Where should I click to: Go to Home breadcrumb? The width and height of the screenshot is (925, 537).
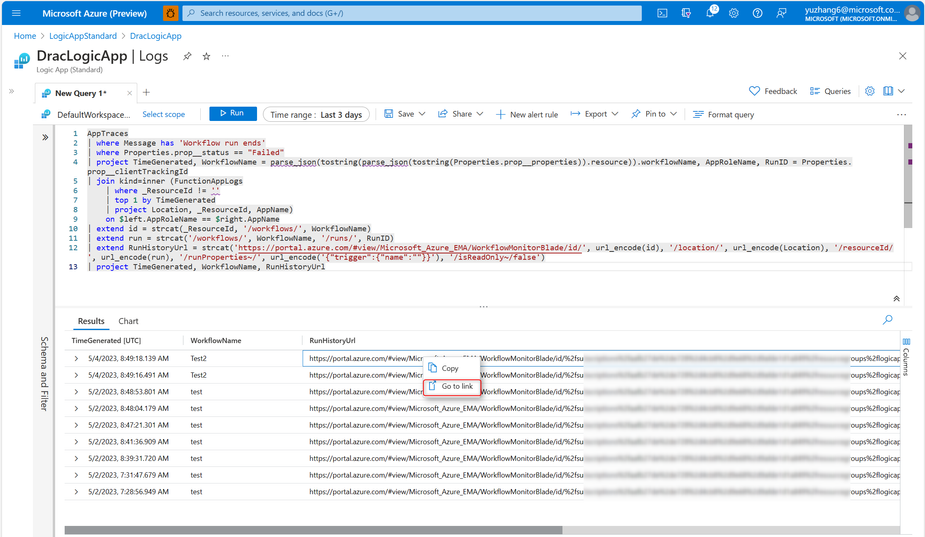[25, 36]
